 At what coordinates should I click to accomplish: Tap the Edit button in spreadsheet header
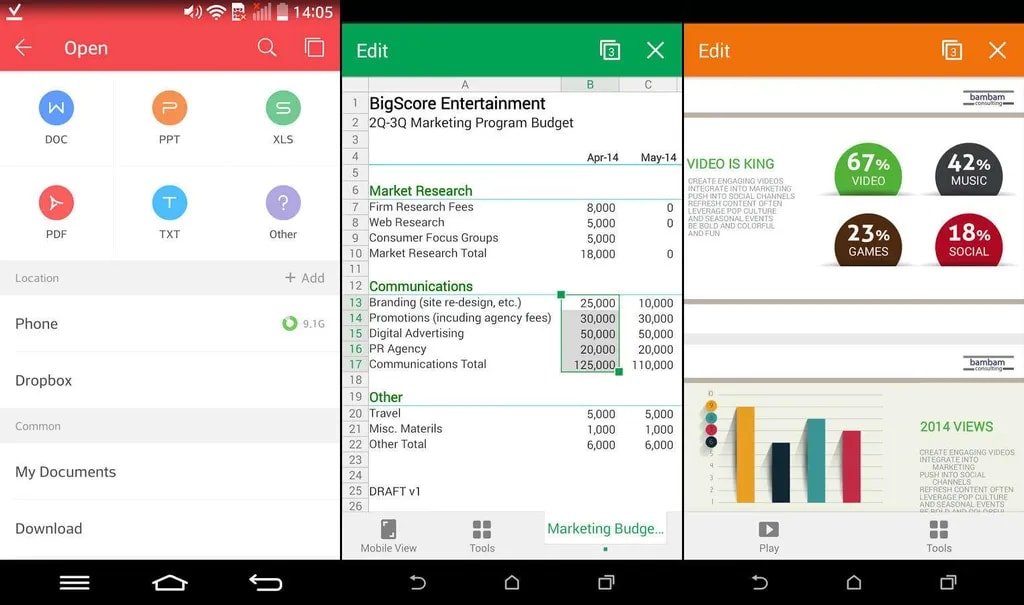[x=372, y=51]
